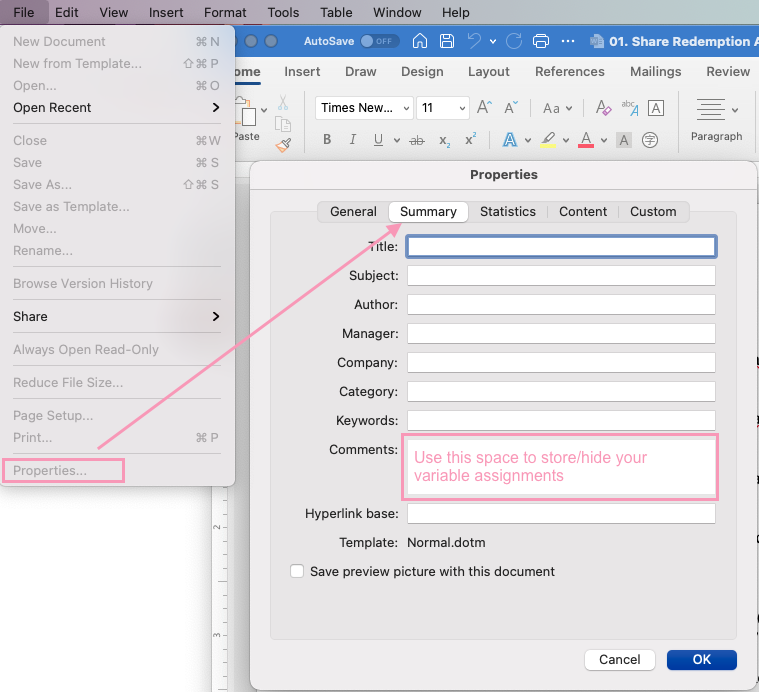The image size is (759, 692).
Task: Click the Save floppy disk icon
Action: tap(447, 41)
